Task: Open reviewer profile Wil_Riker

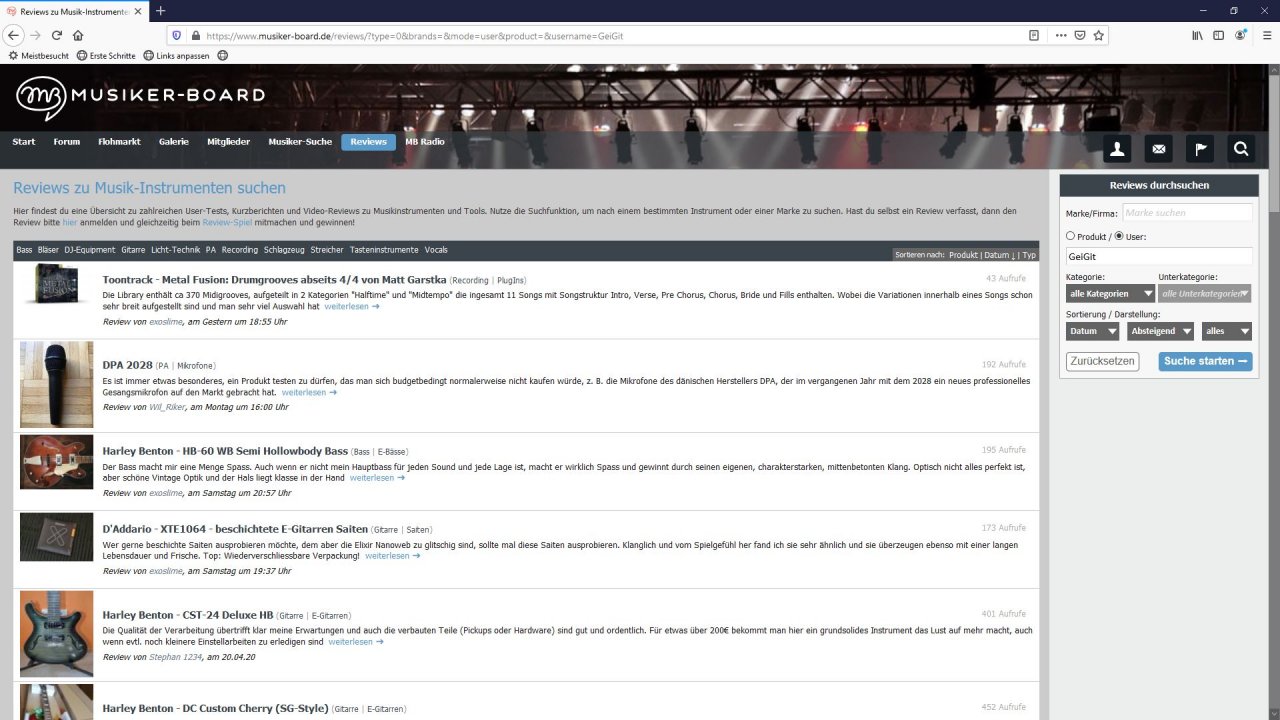Action: pyautogui.click(x=167, y=407)
